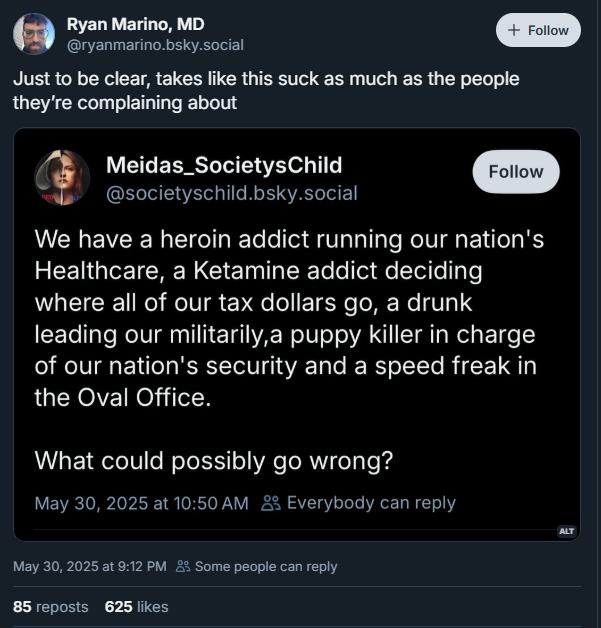
Task: Click the May 30, 2025 9:12 PM timestamp
Action: [x=89, y=567]
